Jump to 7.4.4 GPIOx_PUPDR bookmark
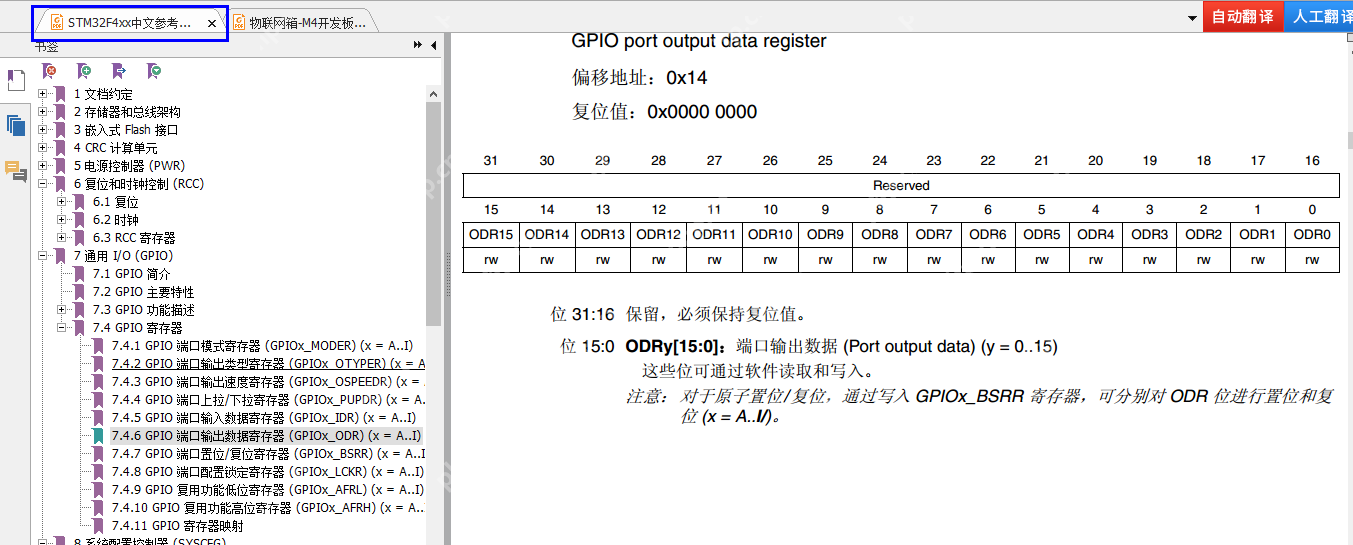Screen dimensions: 1353x545 268,400
